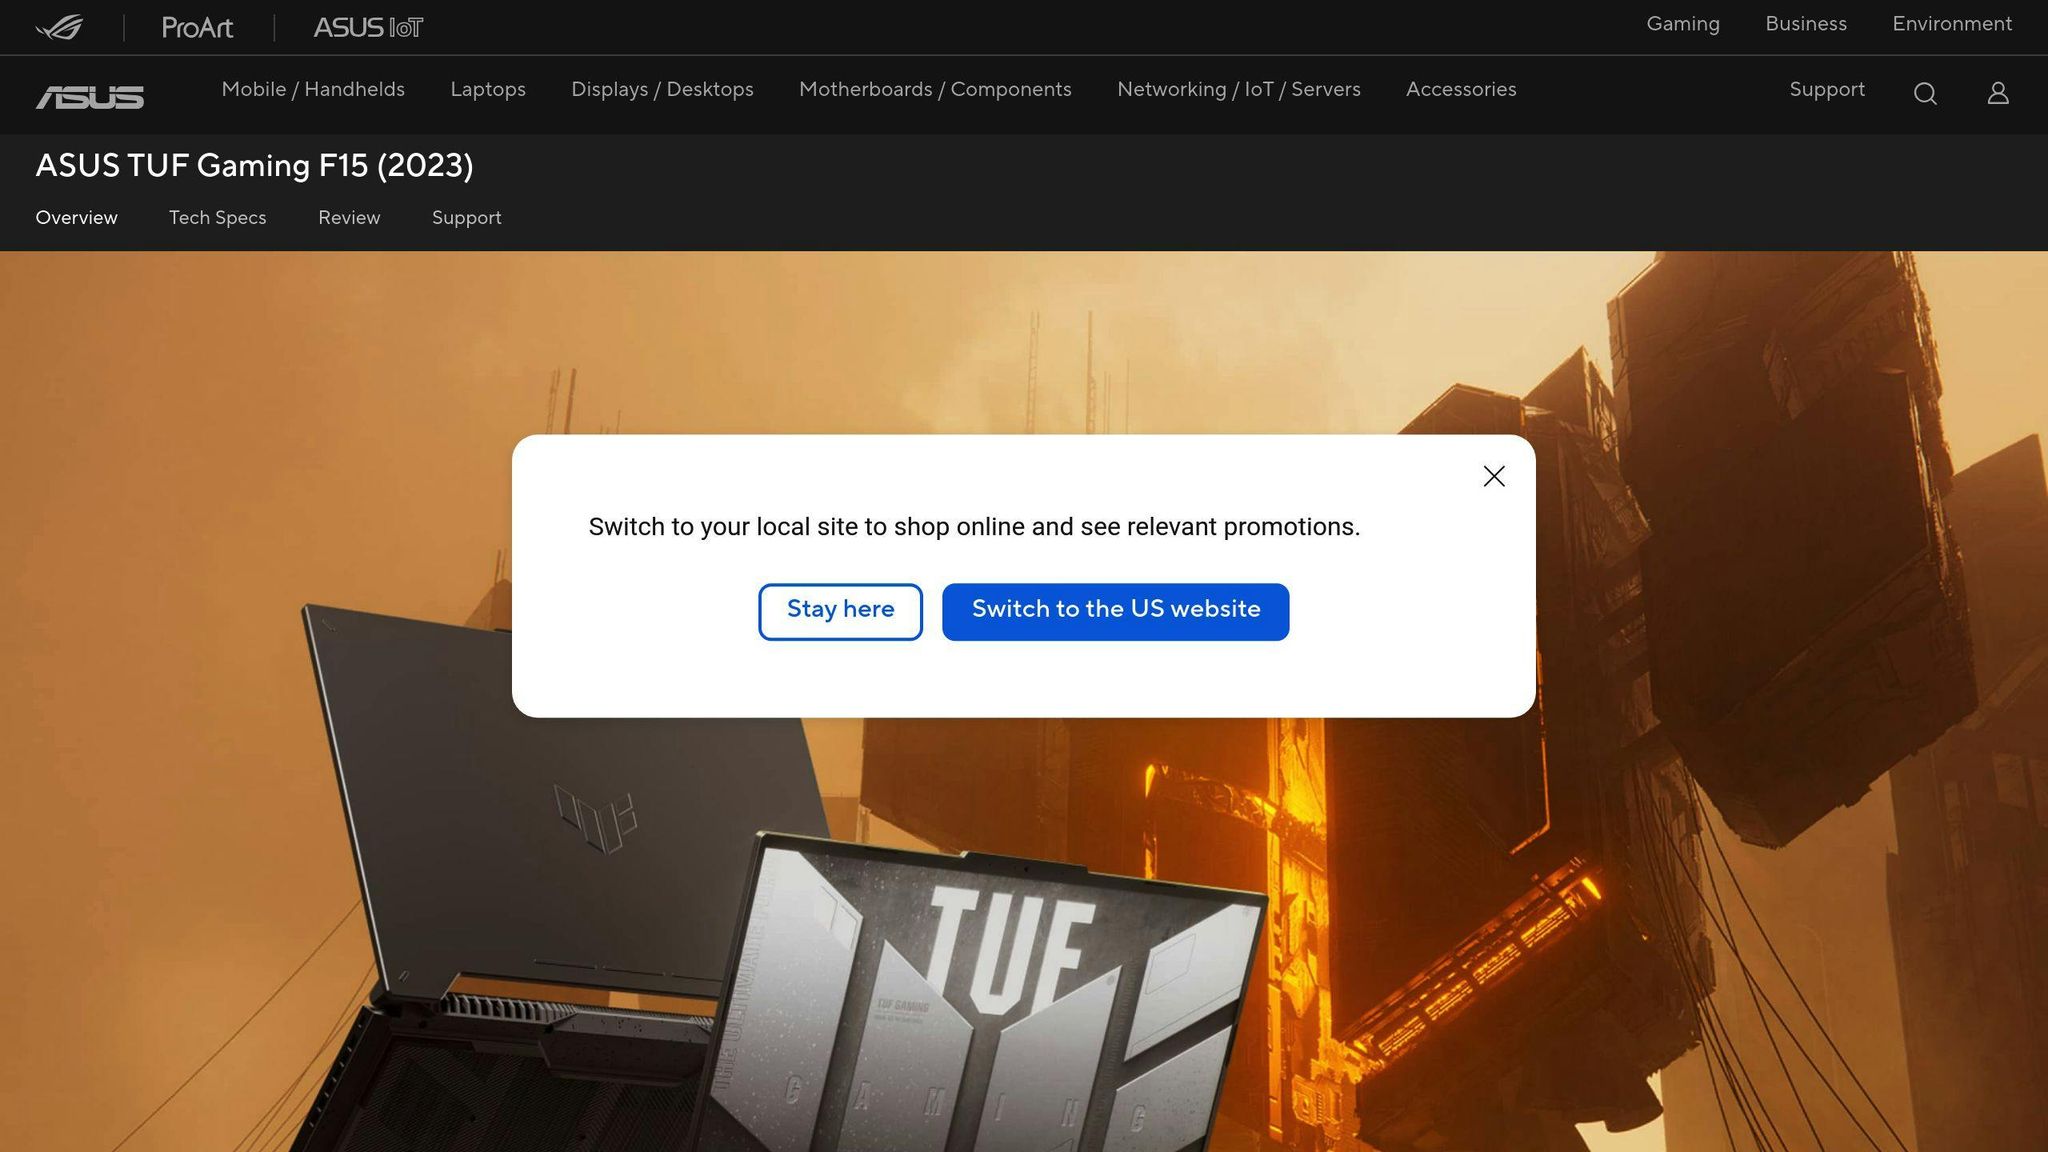Switch to the Tech Specs tab
The image size is (2048, 1152).
click(217, 218)
